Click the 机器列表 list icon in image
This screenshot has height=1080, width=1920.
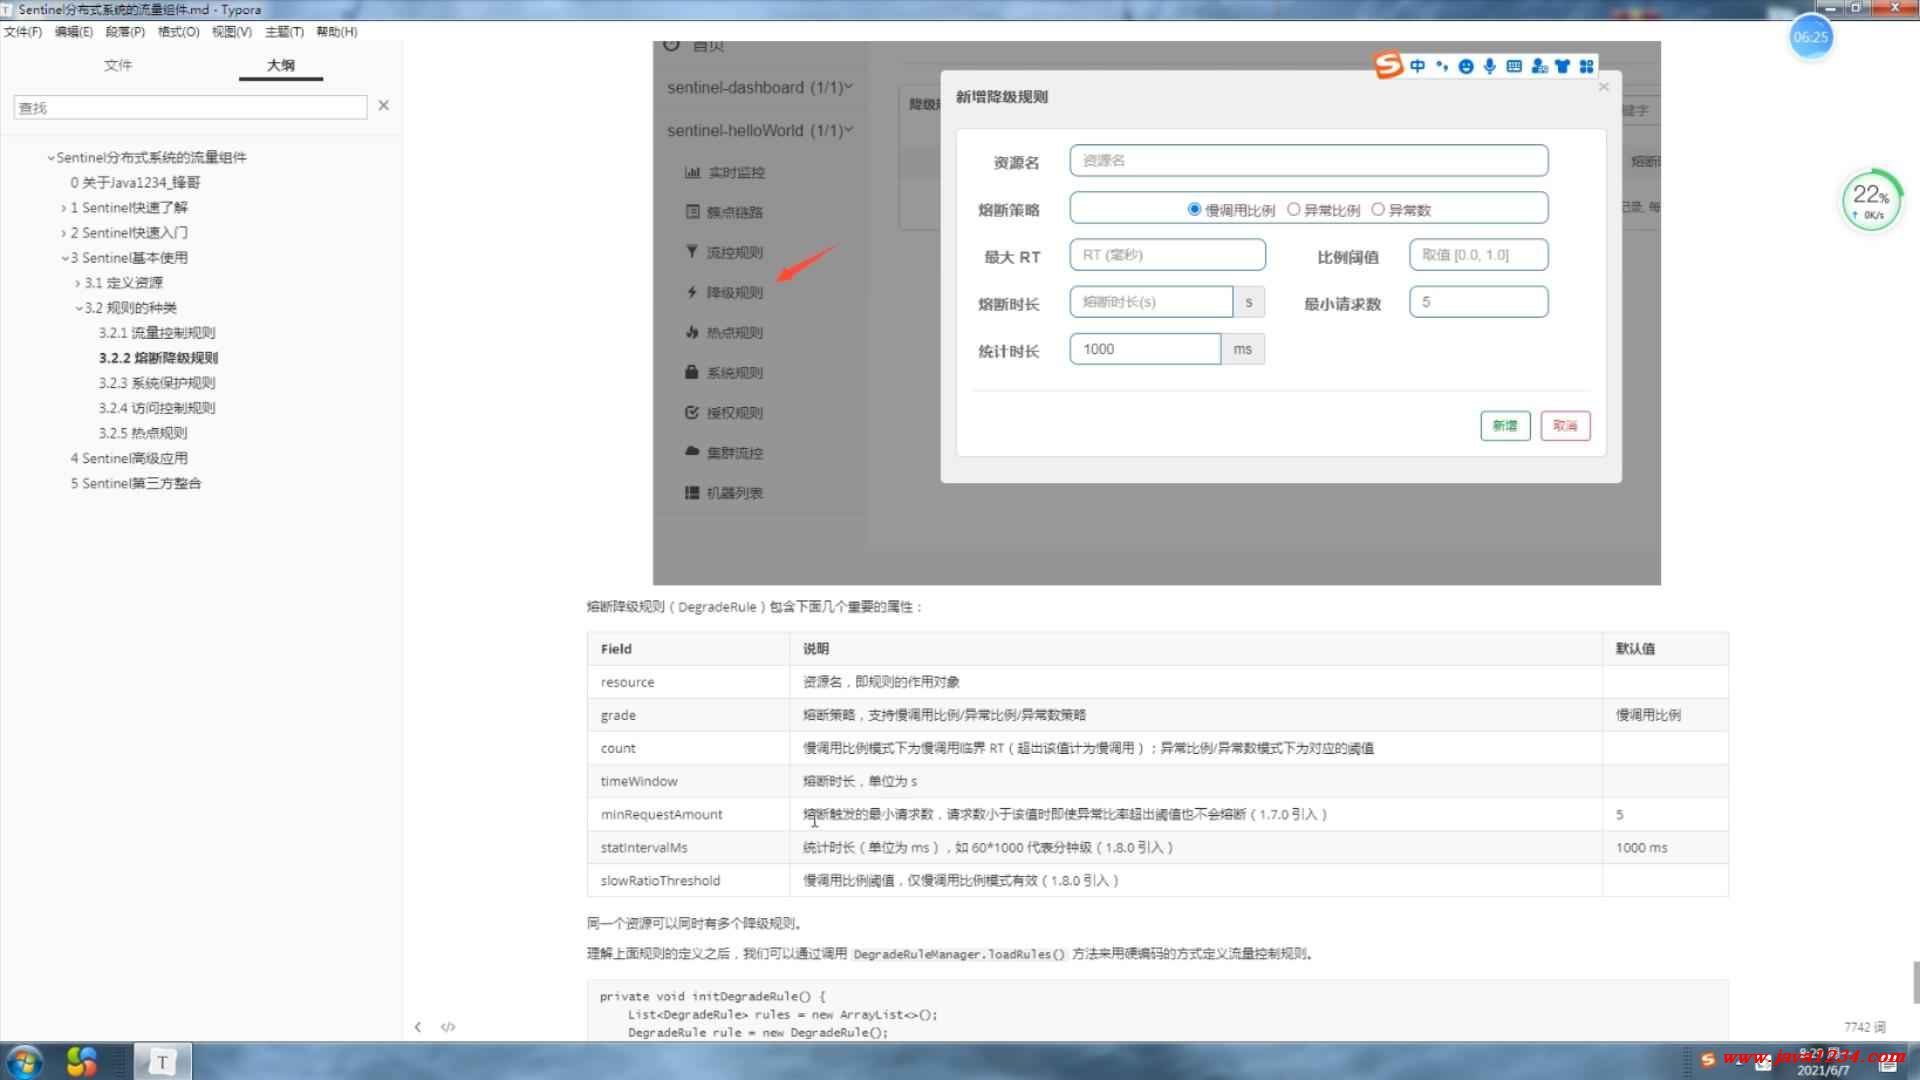tap(692, 492)
